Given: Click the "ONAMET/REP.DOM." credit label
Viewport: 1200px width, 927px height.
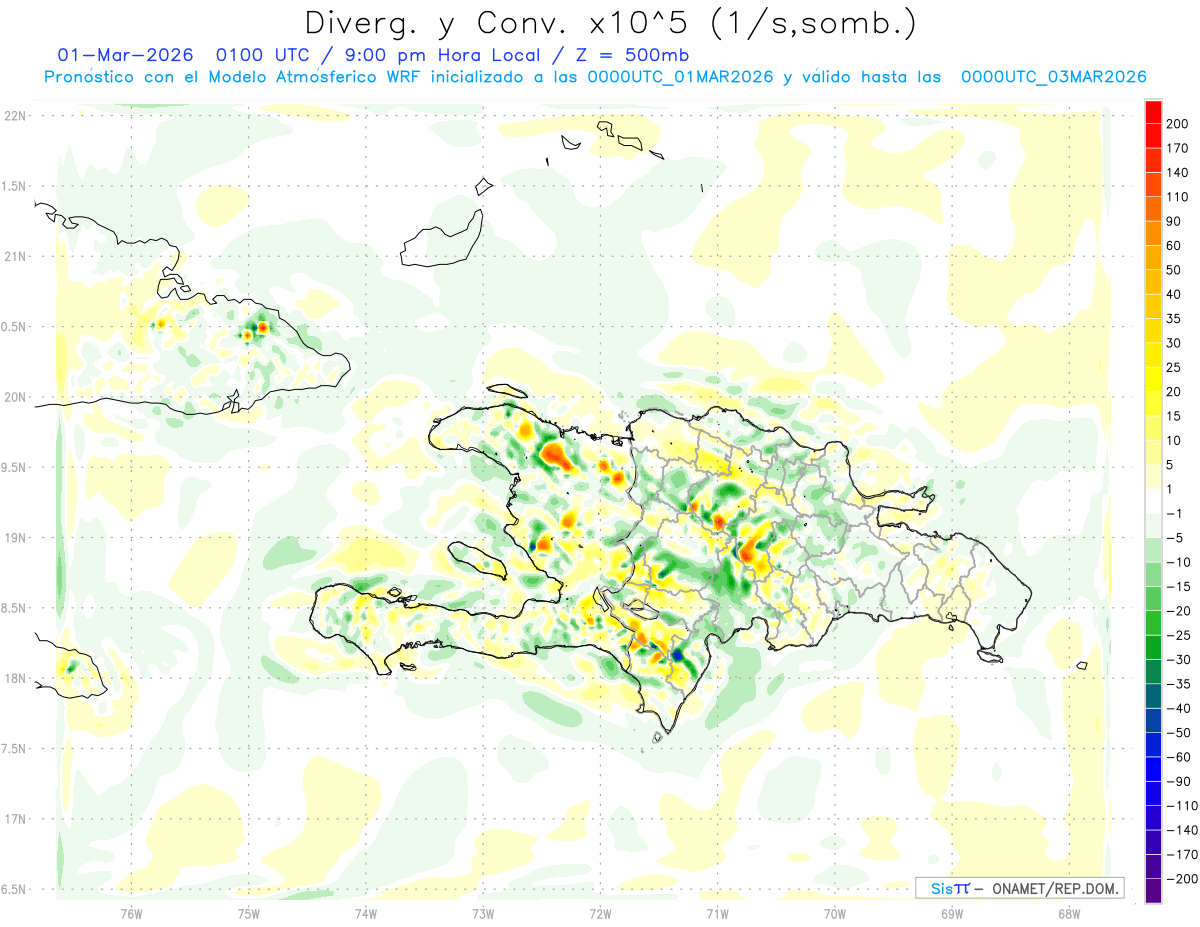Looking at the screenshot, I should (x=1054, y=888).
